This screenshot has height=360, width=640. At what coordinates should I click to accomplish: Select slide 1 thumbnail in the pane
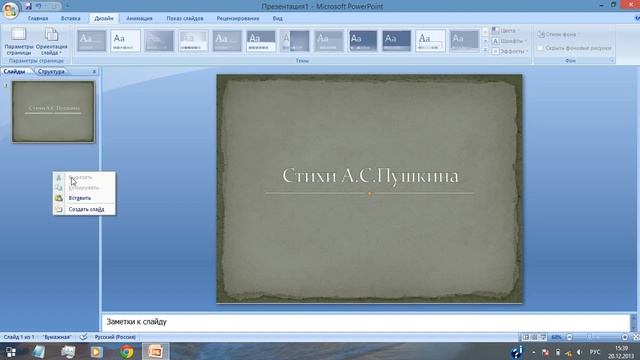53,111
